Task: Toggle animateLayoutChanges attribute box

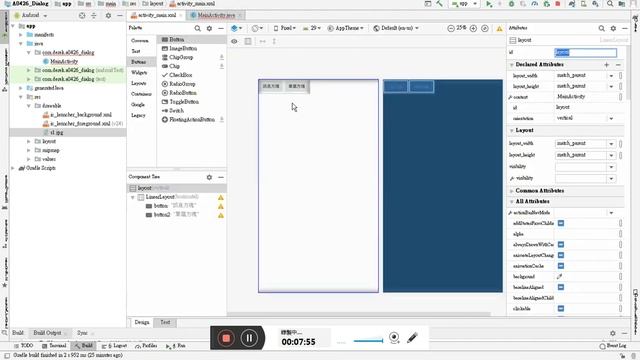Action: coord(561,255)
